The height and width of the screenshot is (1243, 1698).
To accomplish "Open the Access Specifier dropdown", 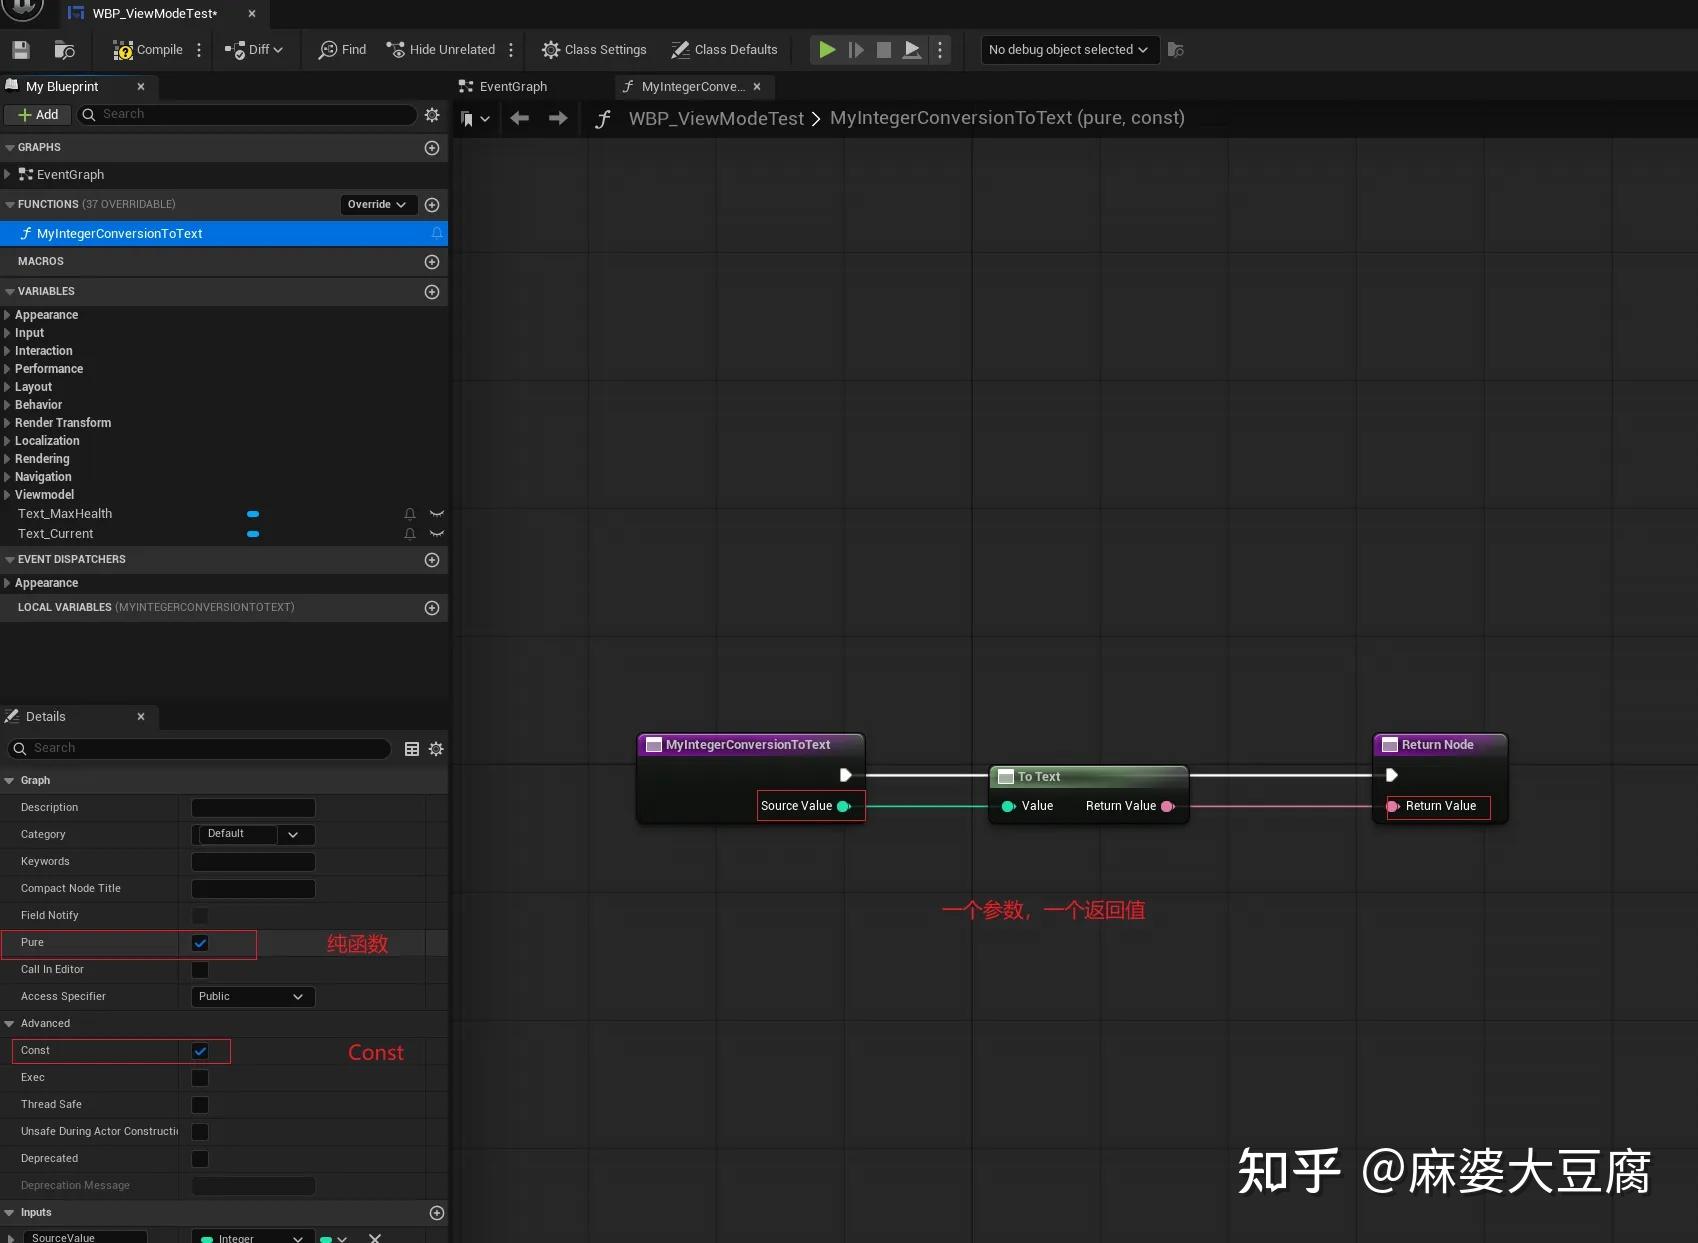I will (x=252, y=996).
